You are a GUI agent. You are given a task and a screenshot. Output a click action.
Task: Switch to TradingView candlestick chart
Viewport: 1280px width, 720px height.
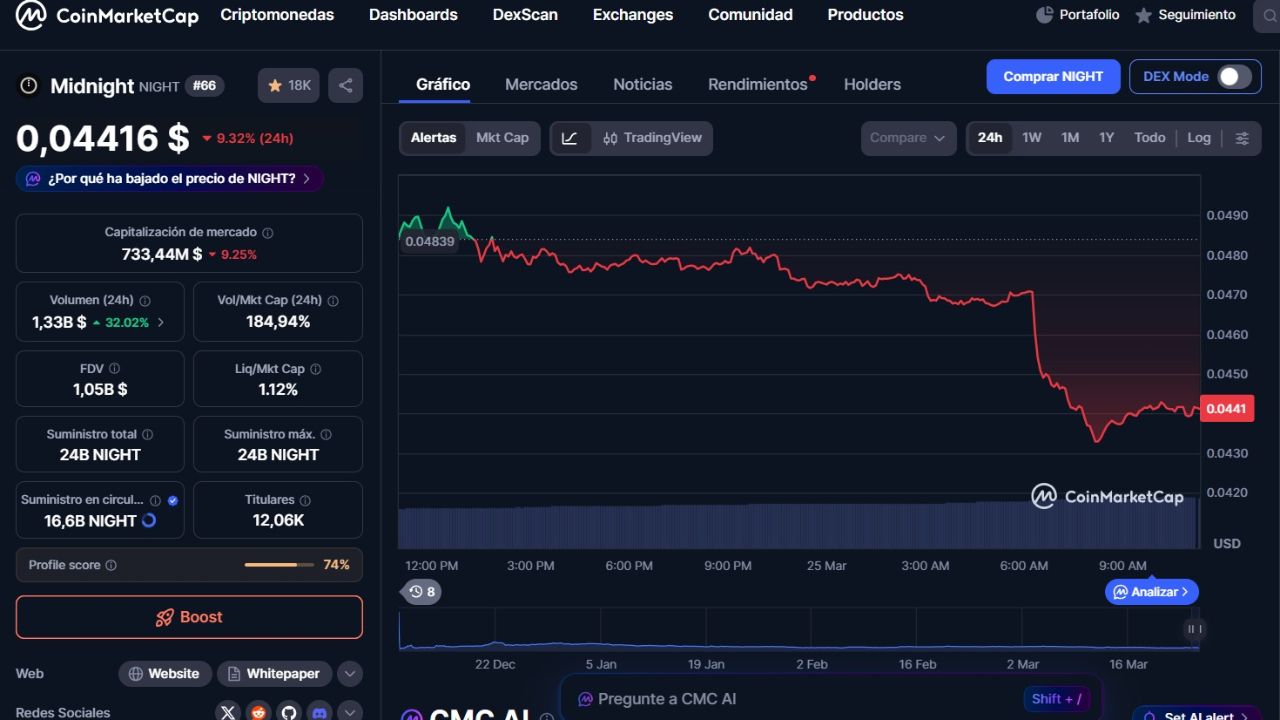pos(652,138)
